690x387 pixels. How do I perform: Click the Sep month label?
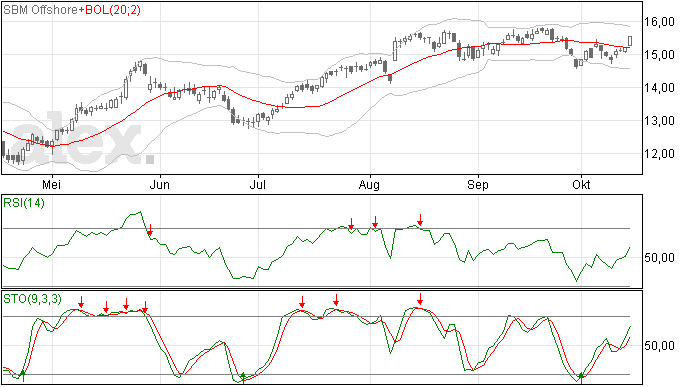click(478, 185)
